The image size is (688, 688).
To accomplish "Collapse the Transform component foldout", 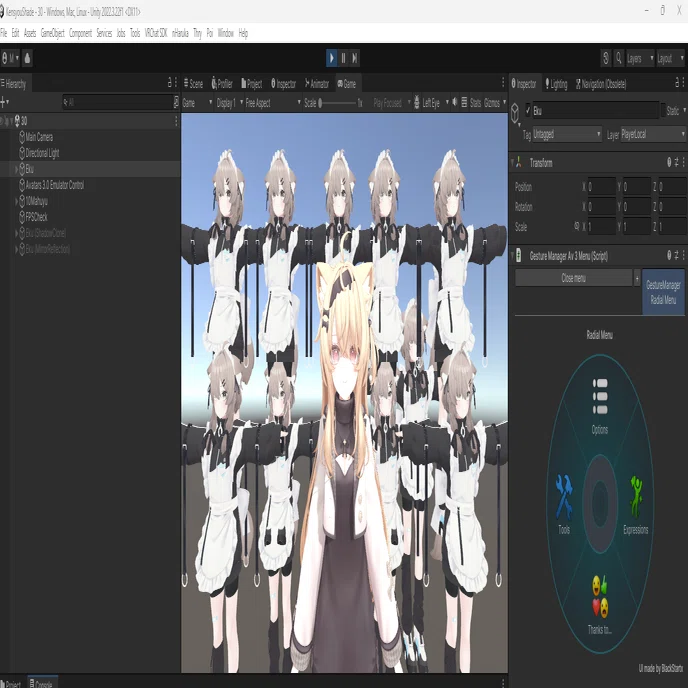I will coord(512,163).
